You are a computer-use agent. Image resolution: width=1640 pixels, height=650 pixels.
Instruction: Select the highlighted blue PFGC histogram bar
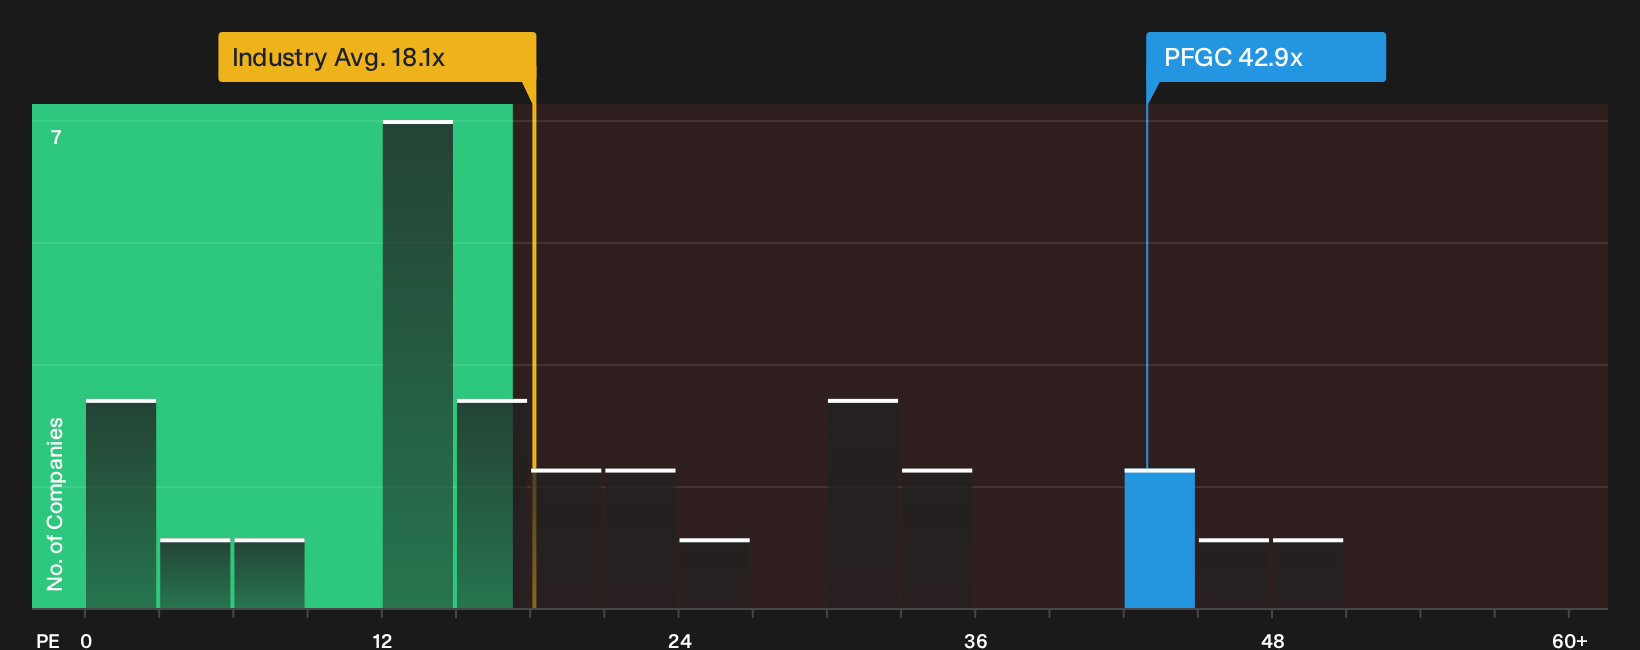coord(1159,539)
